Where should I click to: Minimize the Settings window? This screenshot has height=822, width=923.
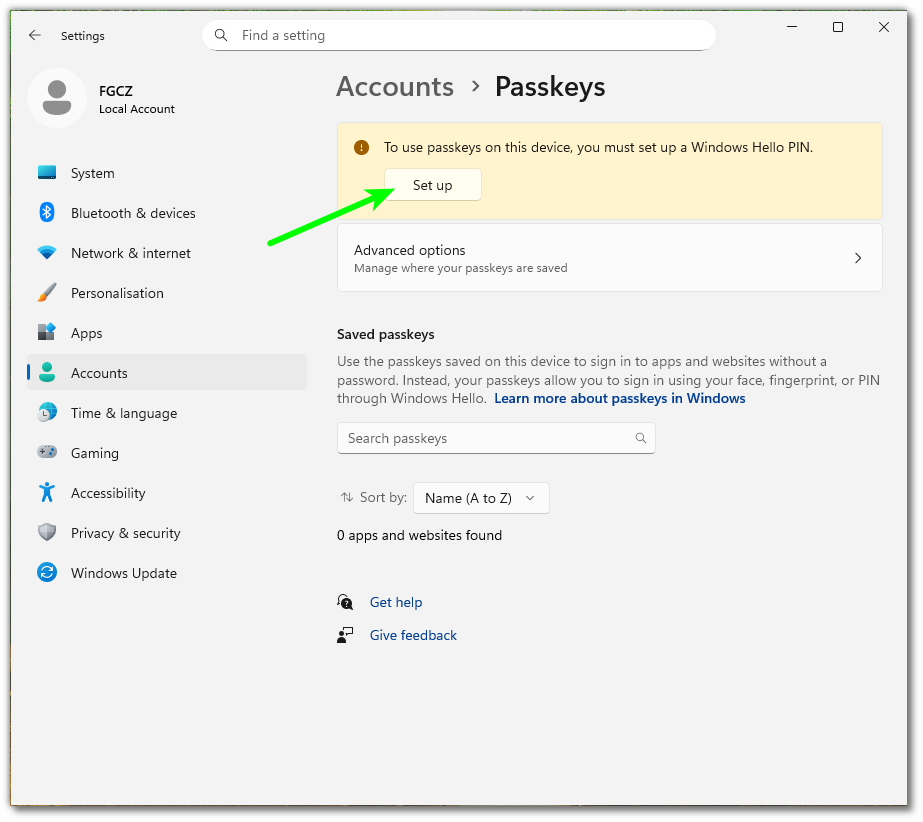click(x=792, y=27)
